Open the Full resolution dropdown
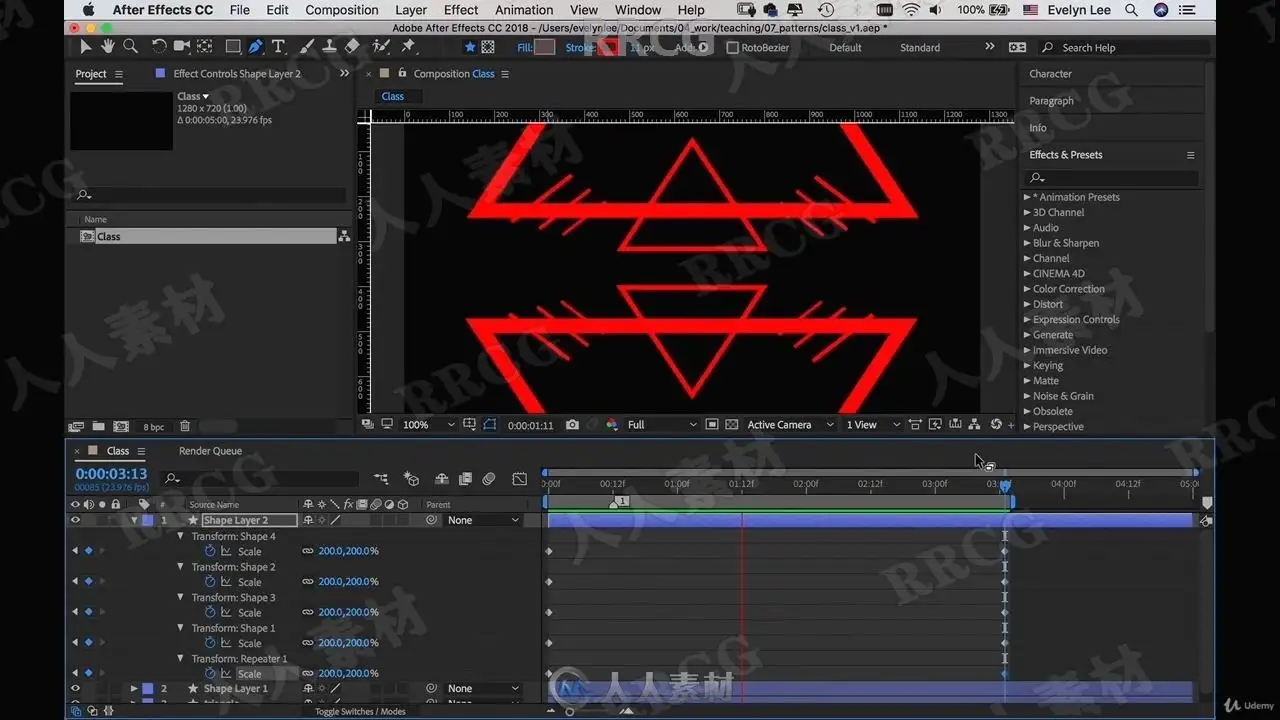 (661, 425)
